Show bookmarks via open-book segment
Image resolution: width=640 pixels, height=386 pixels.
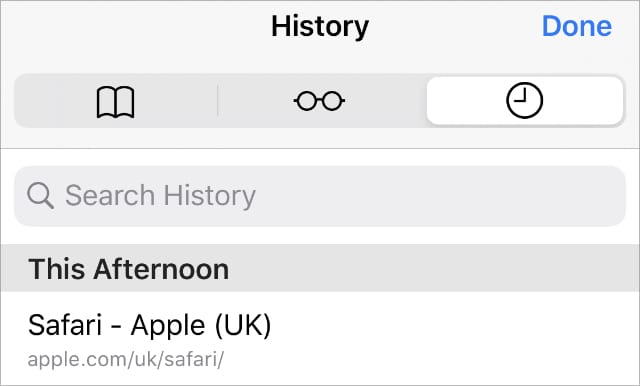(116, 101)
